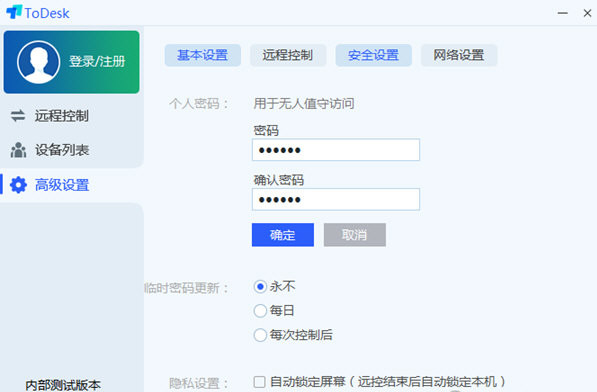Switch to the 安全设置 tab
This screenshot has width=597, height=392.
pyautogui.click(x=374, y=55)
